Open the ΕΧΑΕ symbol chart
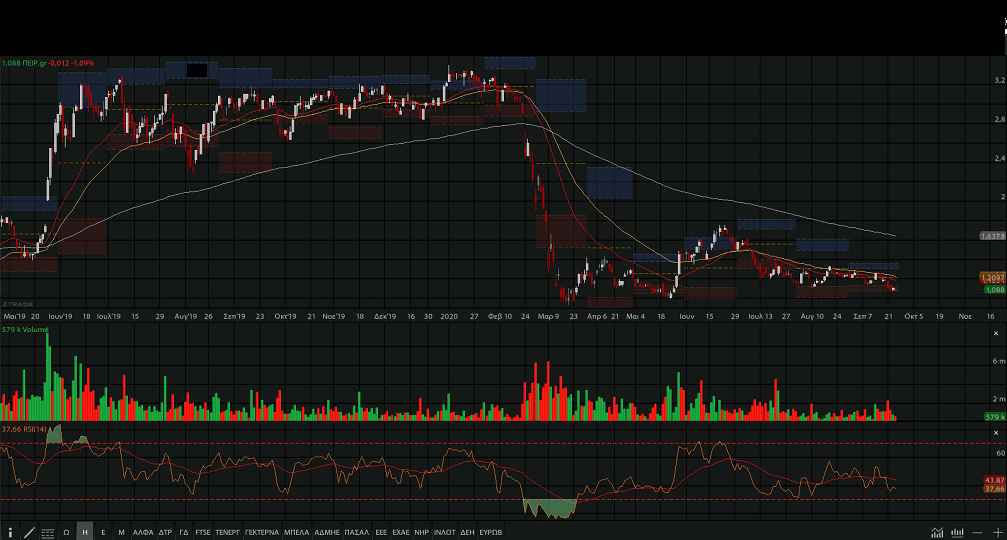 pyautogui.click(x=401, y=532)
